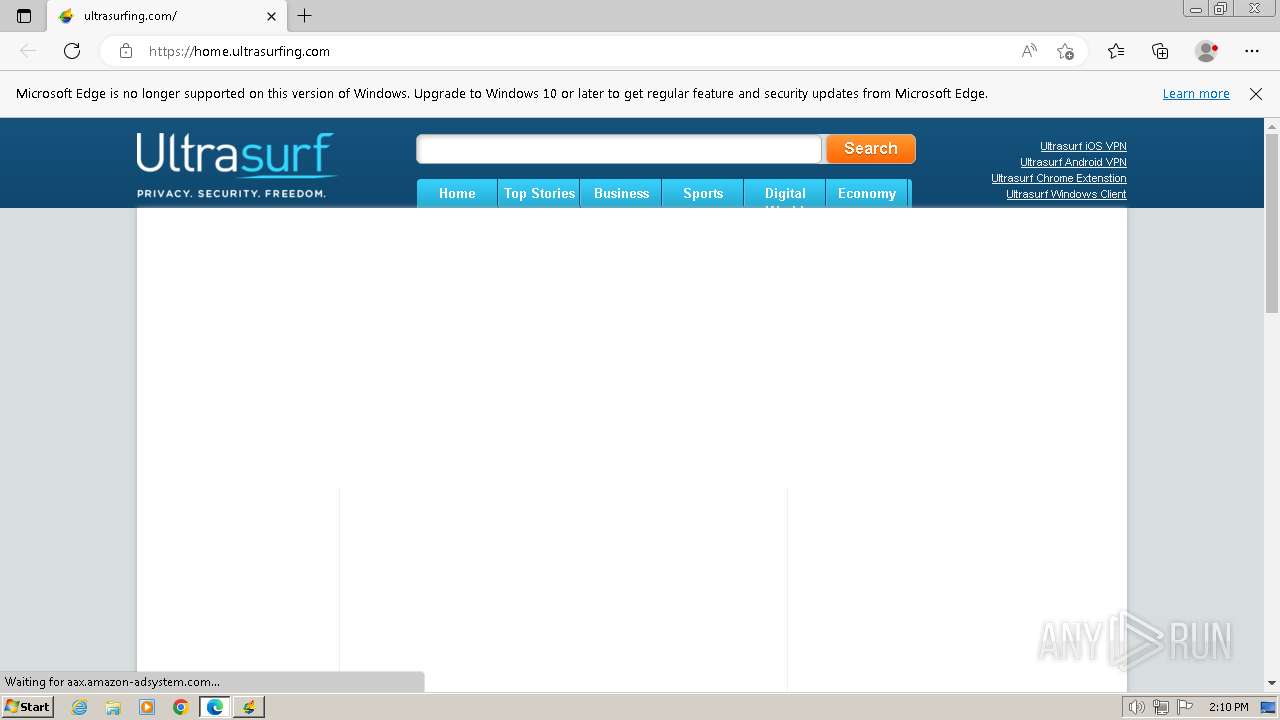The image size is (1280, 720).
Task: Switch to Microsoft Edge taskbar button
Action: click(215, 707)
